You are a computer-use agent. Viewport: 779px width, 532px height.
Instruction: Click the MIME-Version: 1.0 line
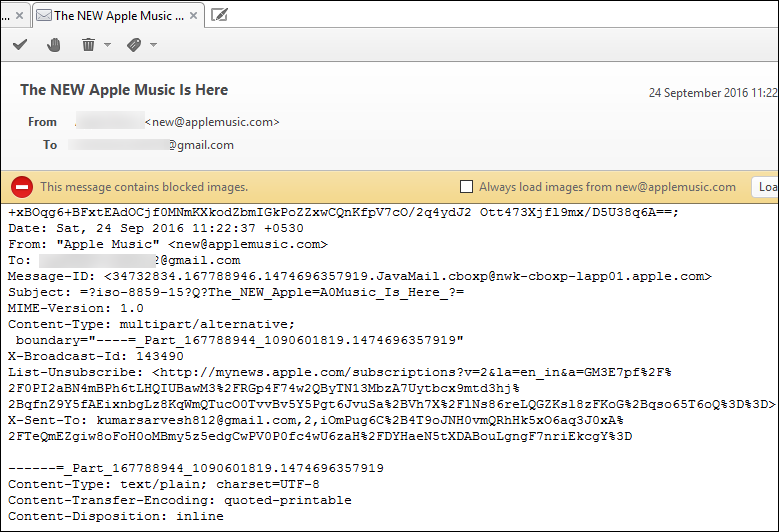76,308
